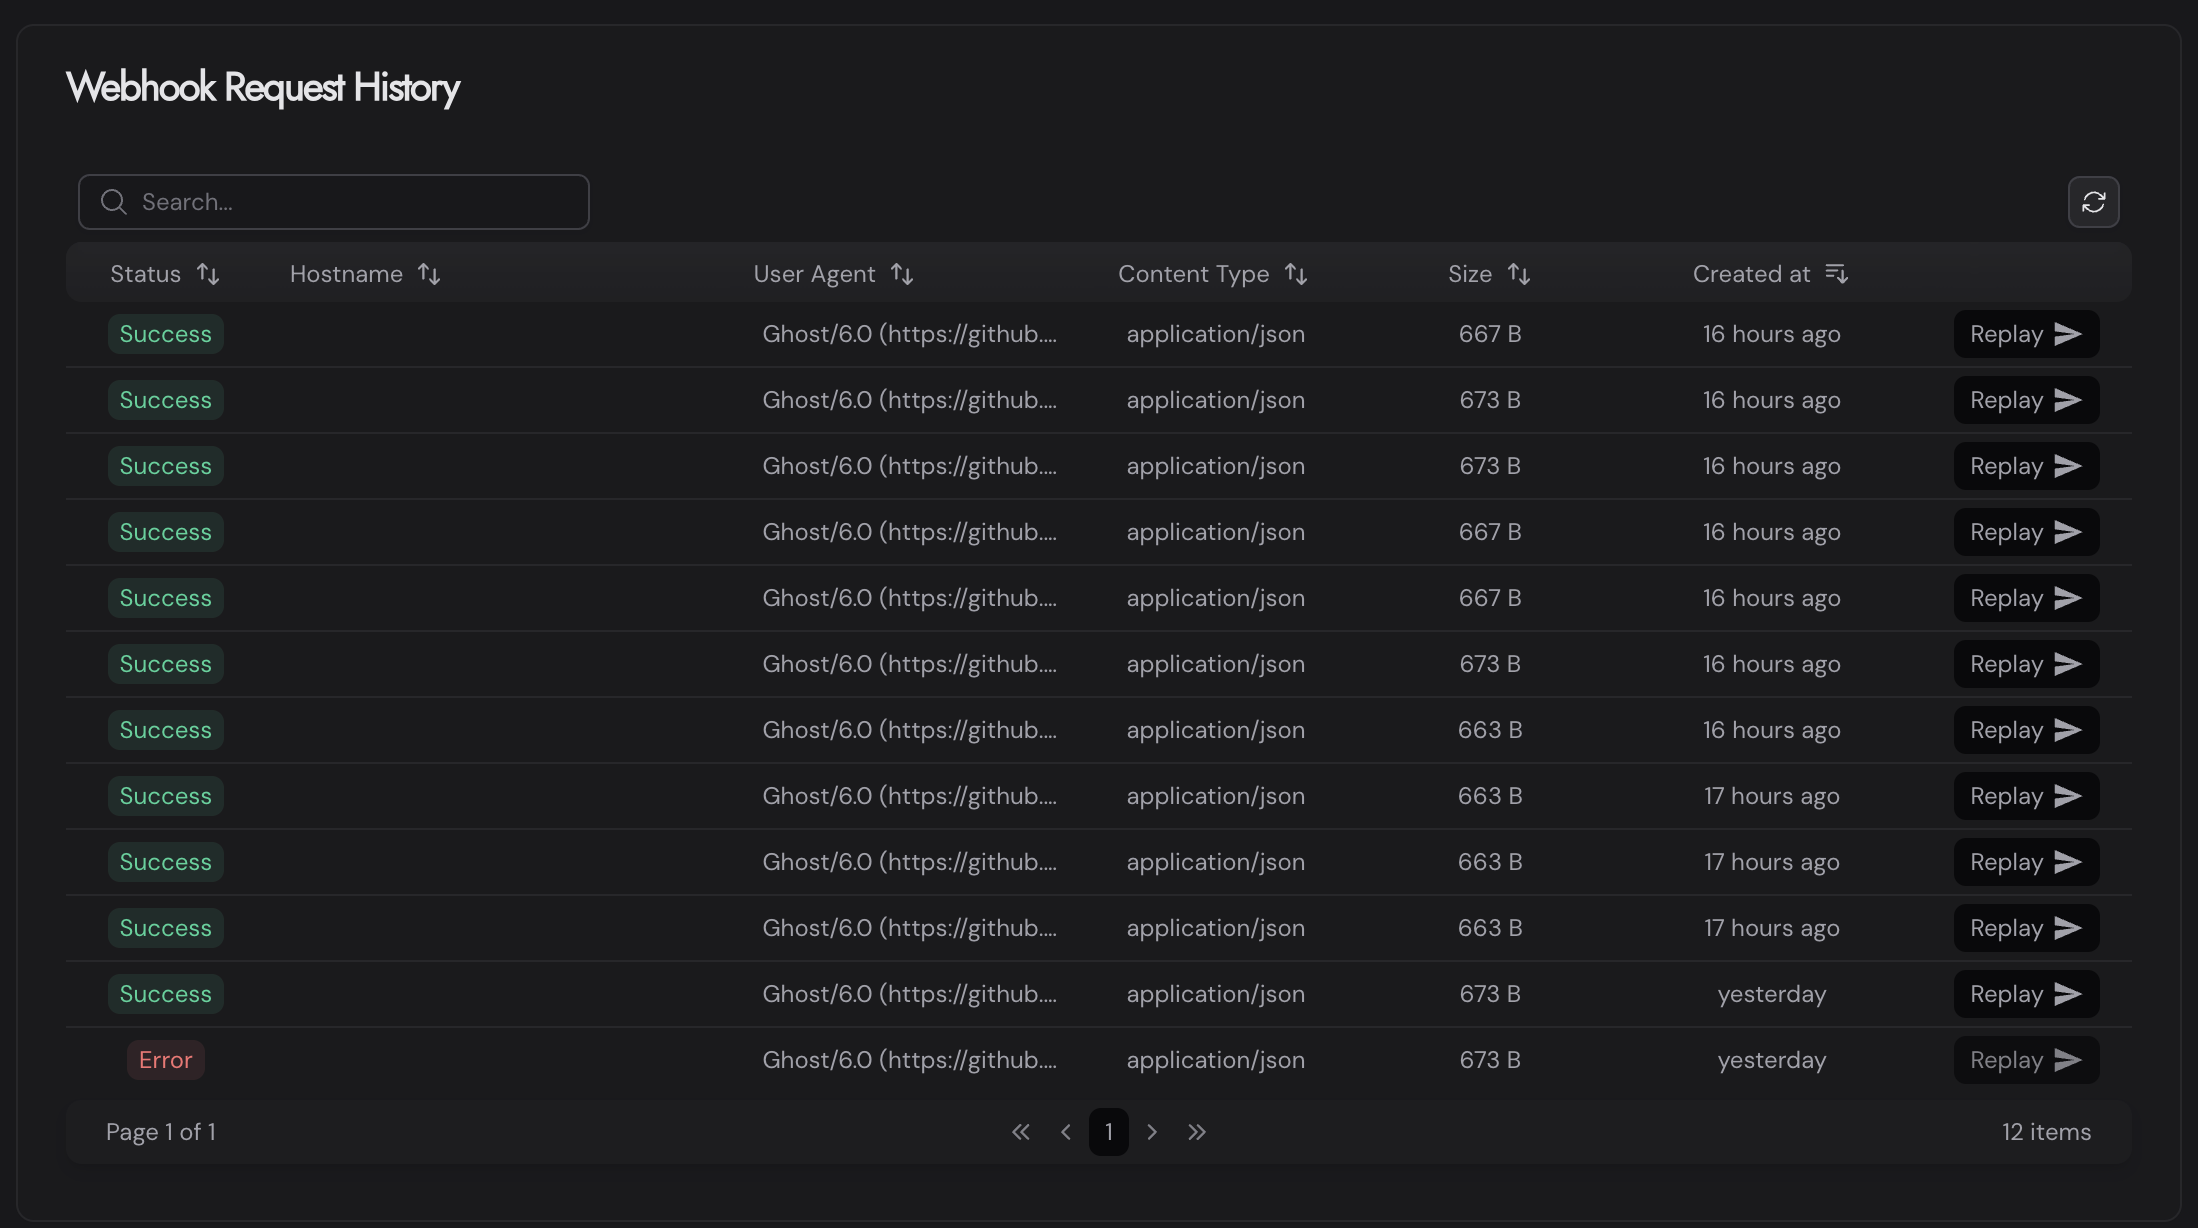Click the Error status badge

coord(165,1060)
